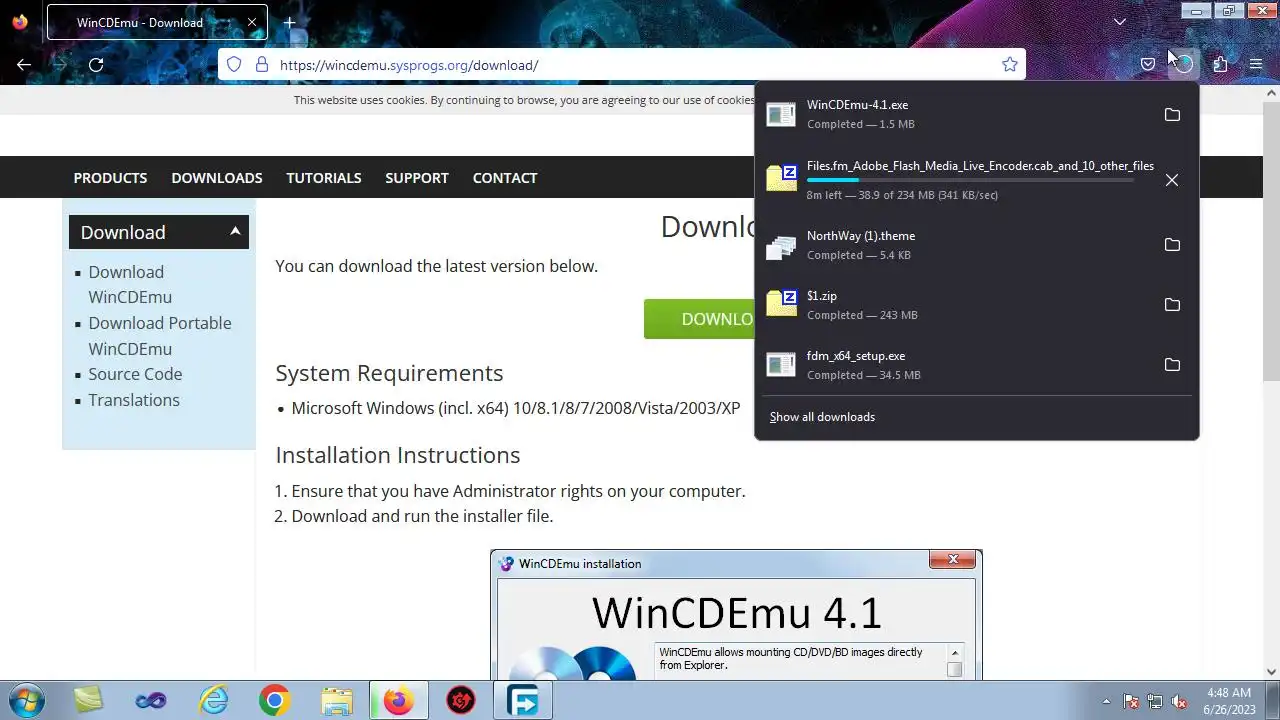Click Files.fm download progress bar

(970, 181)
